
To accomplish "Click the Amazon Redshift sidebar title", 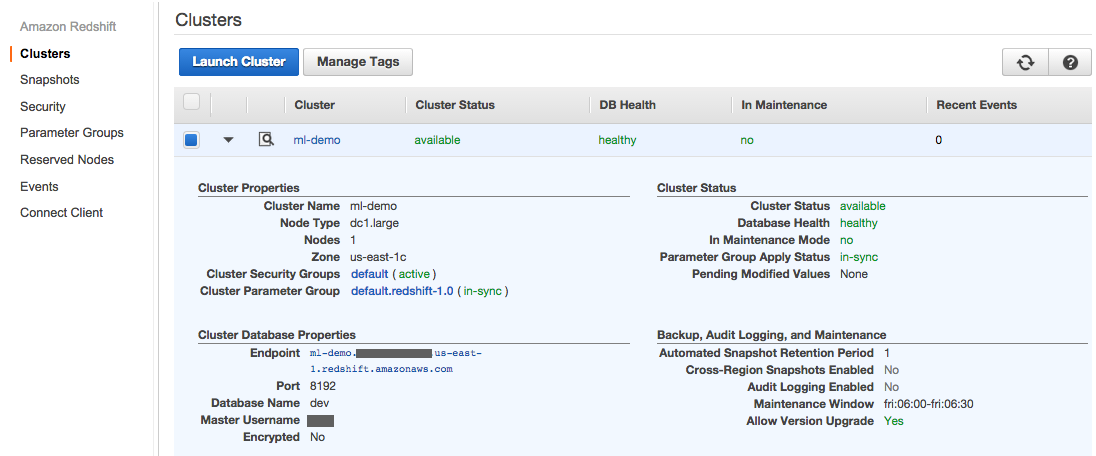I will coord(68,27).
